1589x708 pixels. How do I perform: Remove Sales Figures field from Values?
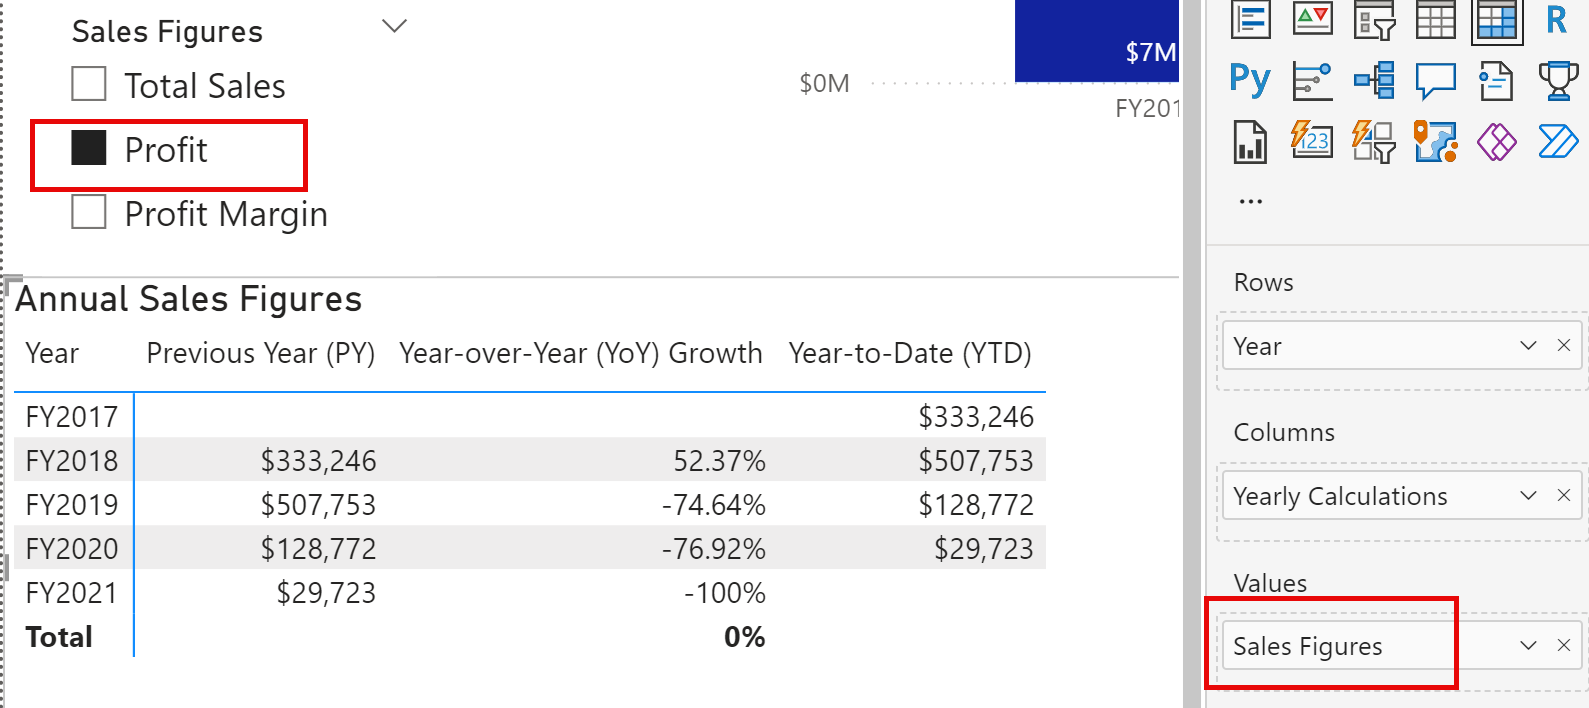click(1564, 645)
